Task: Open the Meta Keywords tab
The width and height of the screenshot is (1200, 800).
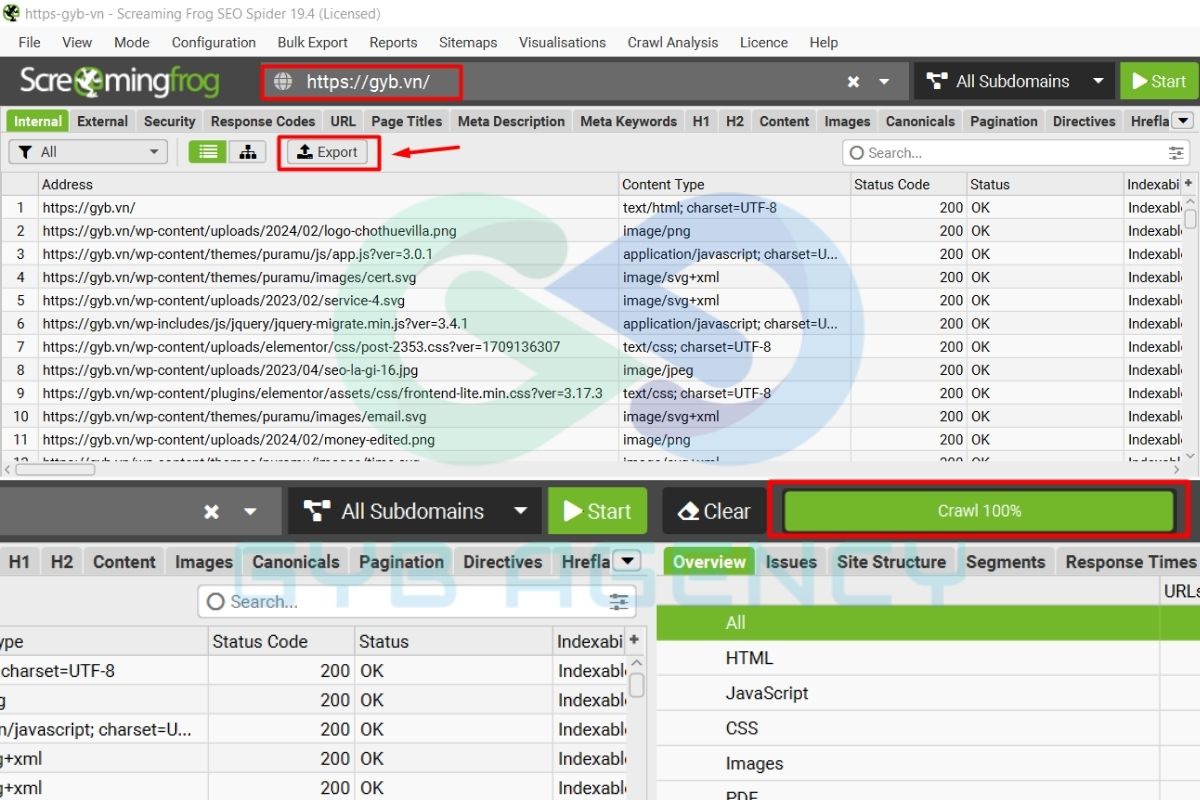Action: 629,121
